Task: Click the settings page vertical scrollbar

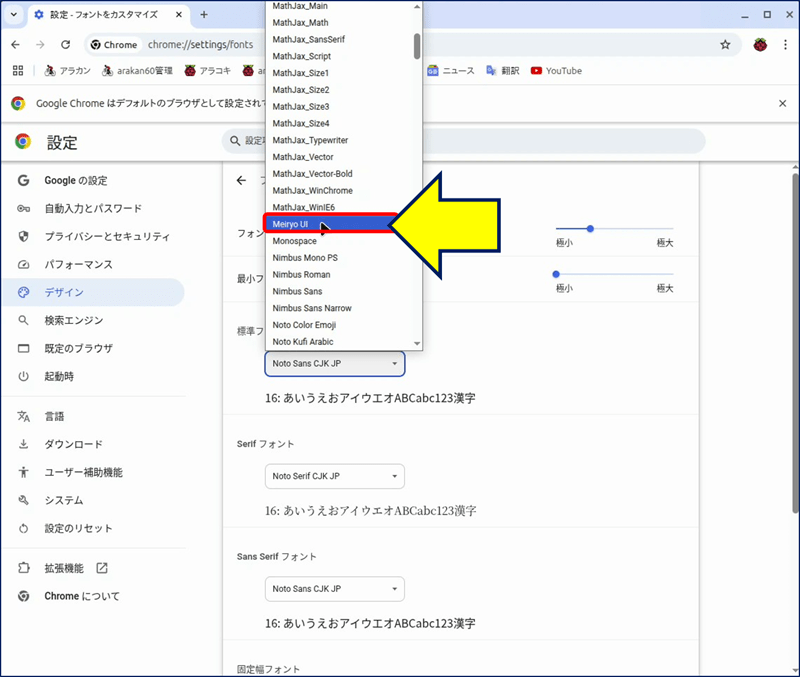Action: 795,343
